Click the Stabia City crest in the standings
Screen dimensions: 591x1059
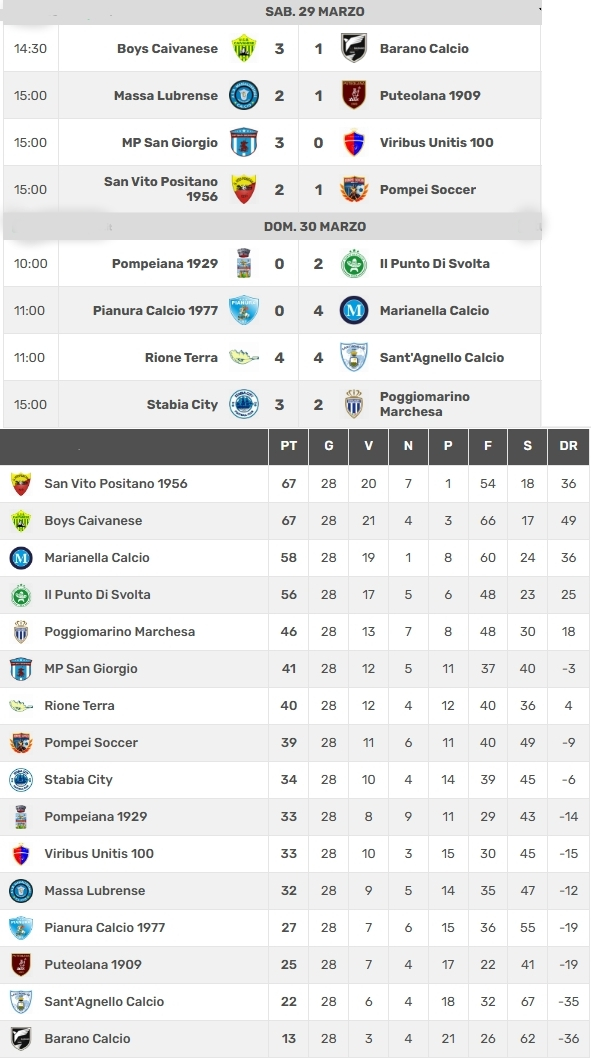21,779
